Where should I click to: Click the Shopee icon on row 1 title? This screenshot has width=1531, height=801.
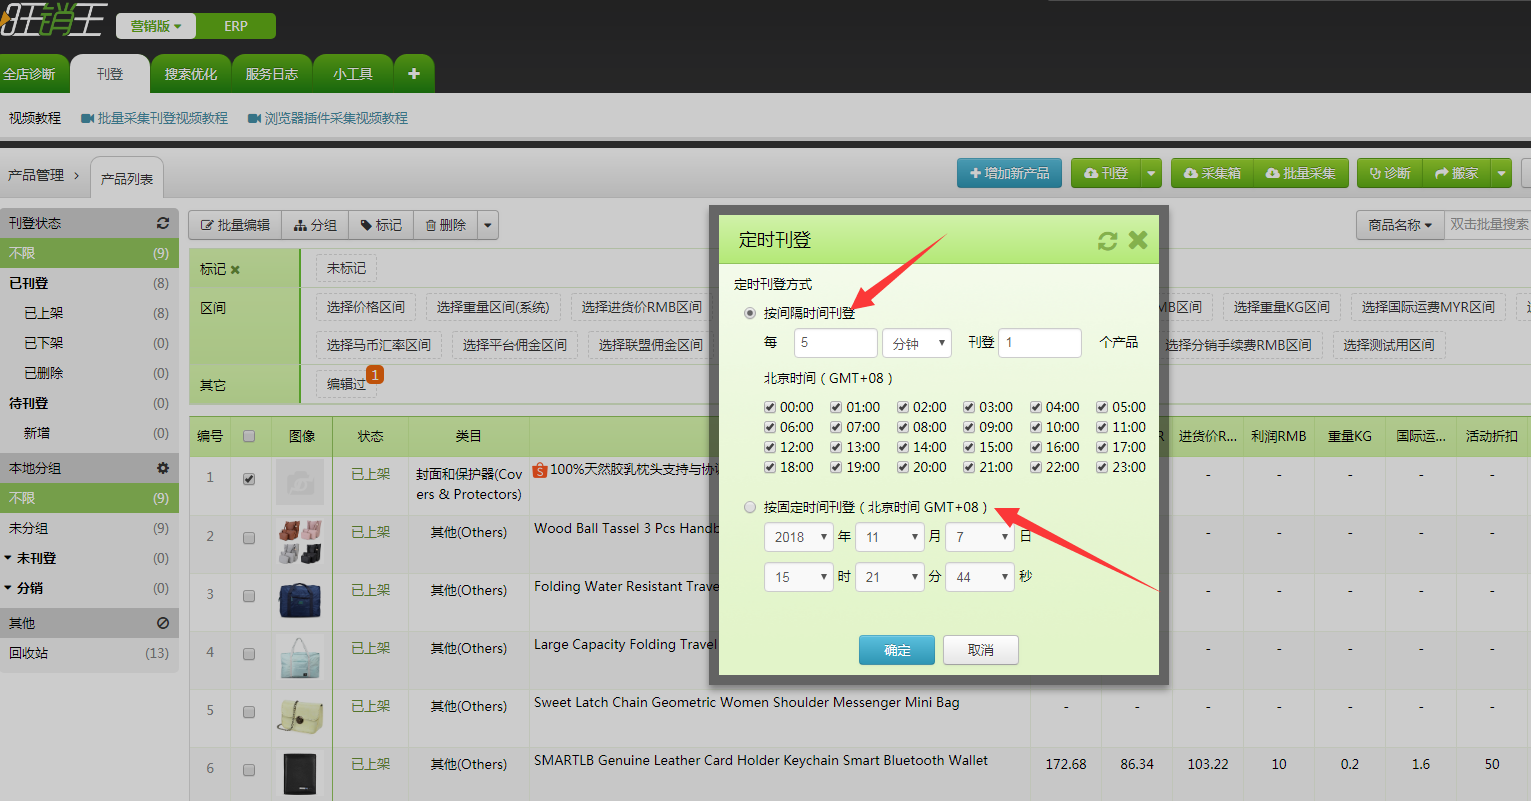540,469
